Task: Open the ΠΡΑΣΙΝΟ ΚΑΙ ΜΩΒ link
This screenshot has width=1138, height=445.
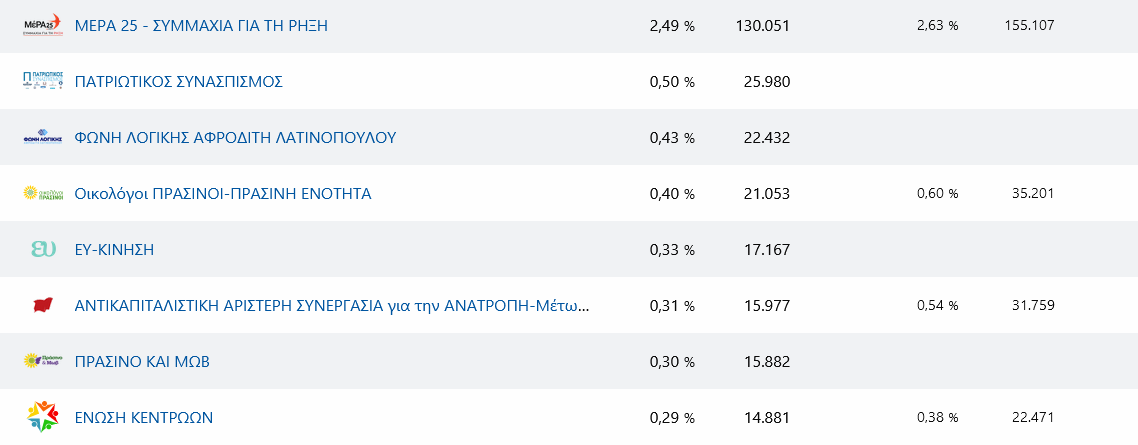Action: pyautogui.click(x=142, y=362)
